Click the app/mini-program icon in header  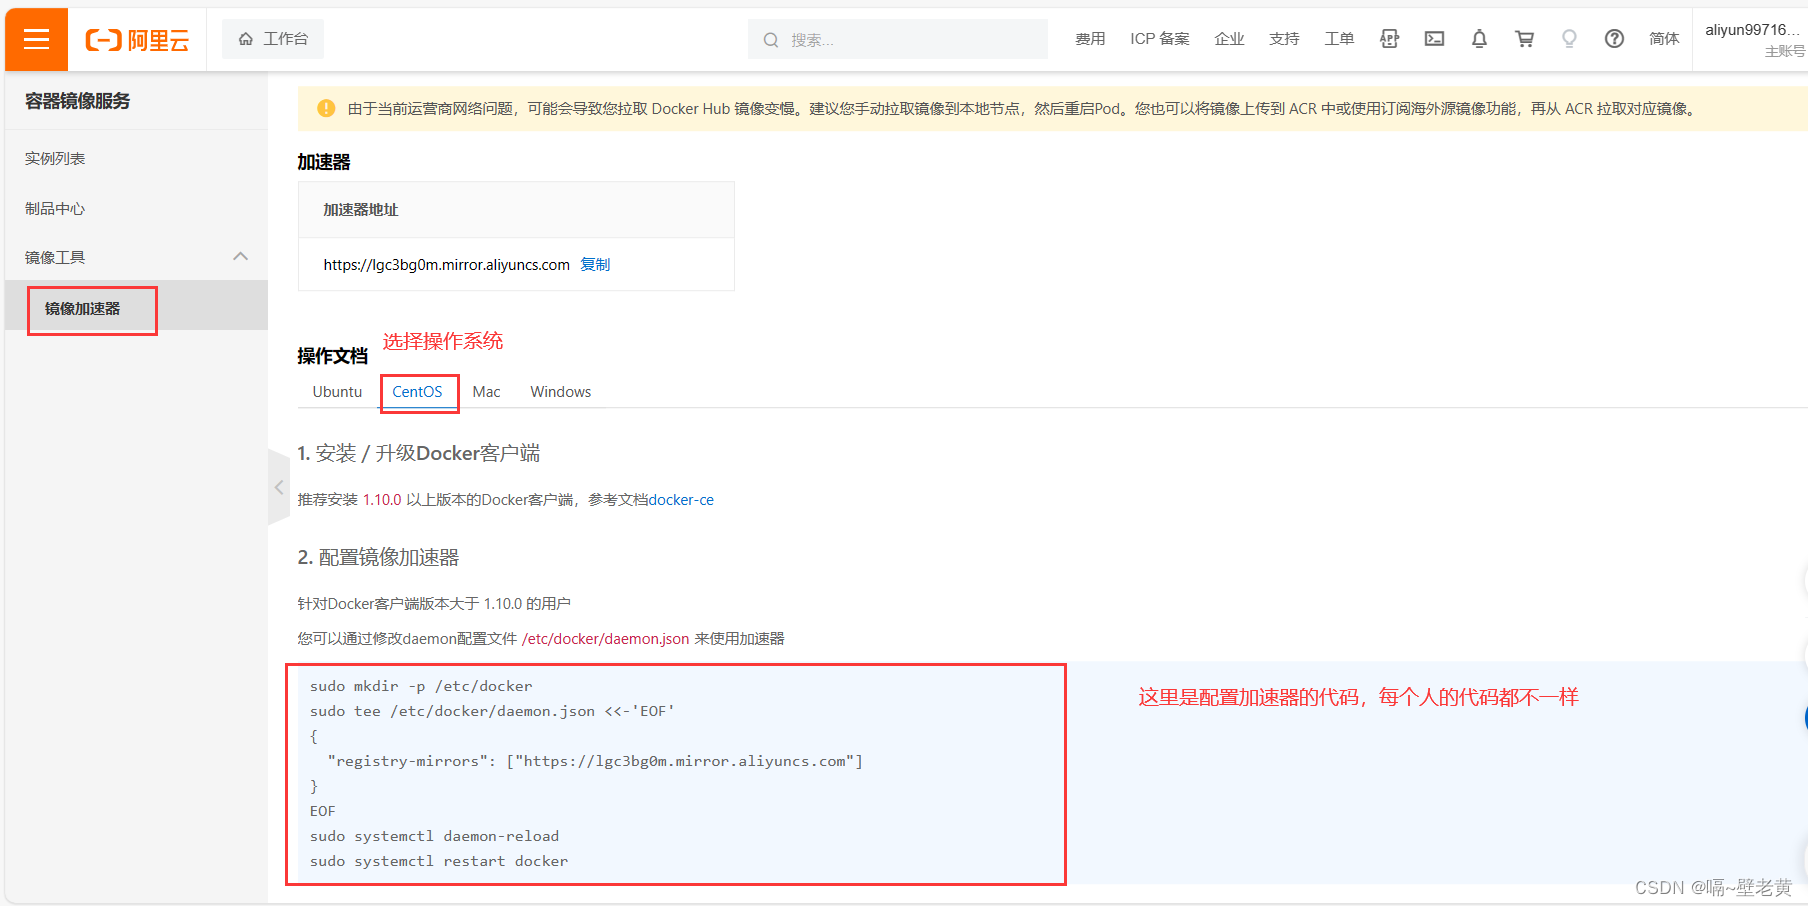pos(1389,39)
